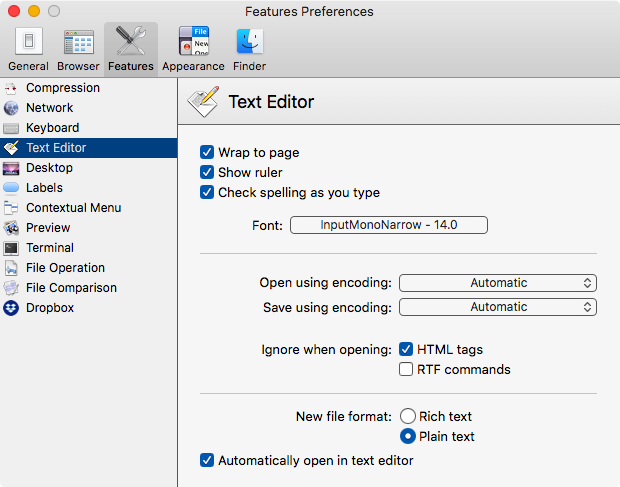This screenshot has width=620, height=487.
Task: Select the Dropbox icon in sidebar
Action: (x=11, y=308)
